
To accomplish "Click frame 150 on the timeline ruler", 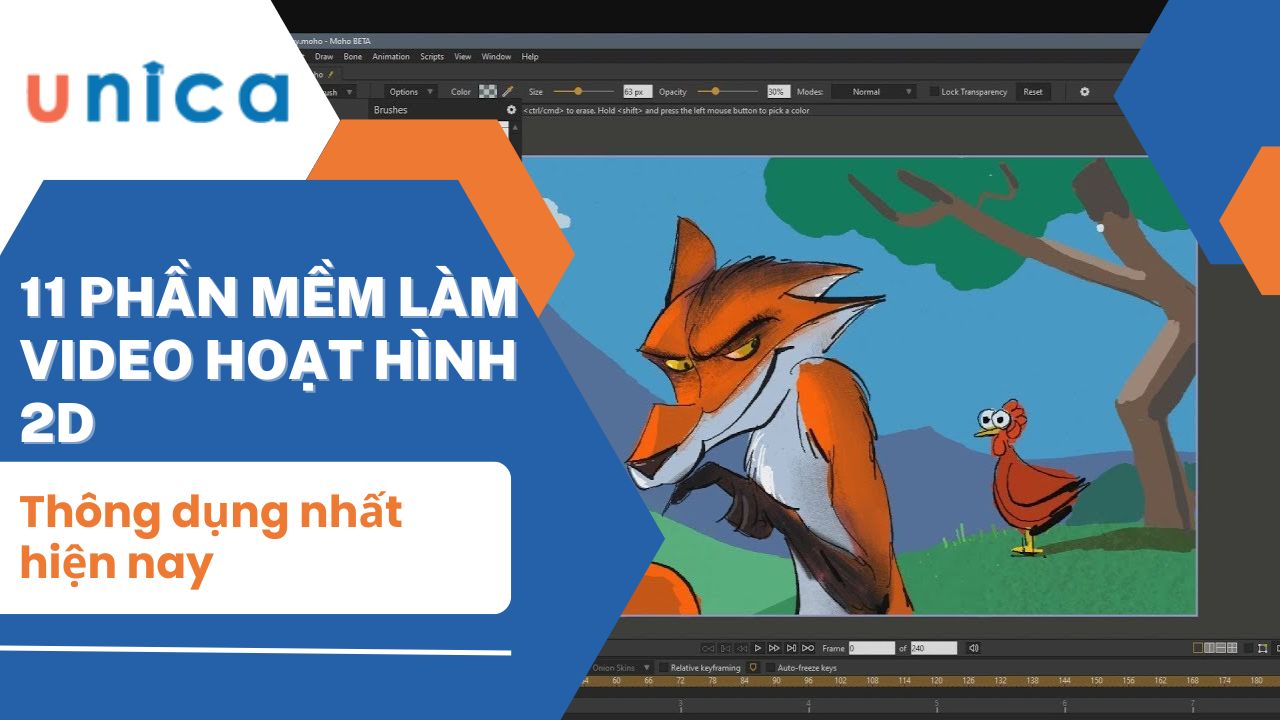I will click(1096, 680).
